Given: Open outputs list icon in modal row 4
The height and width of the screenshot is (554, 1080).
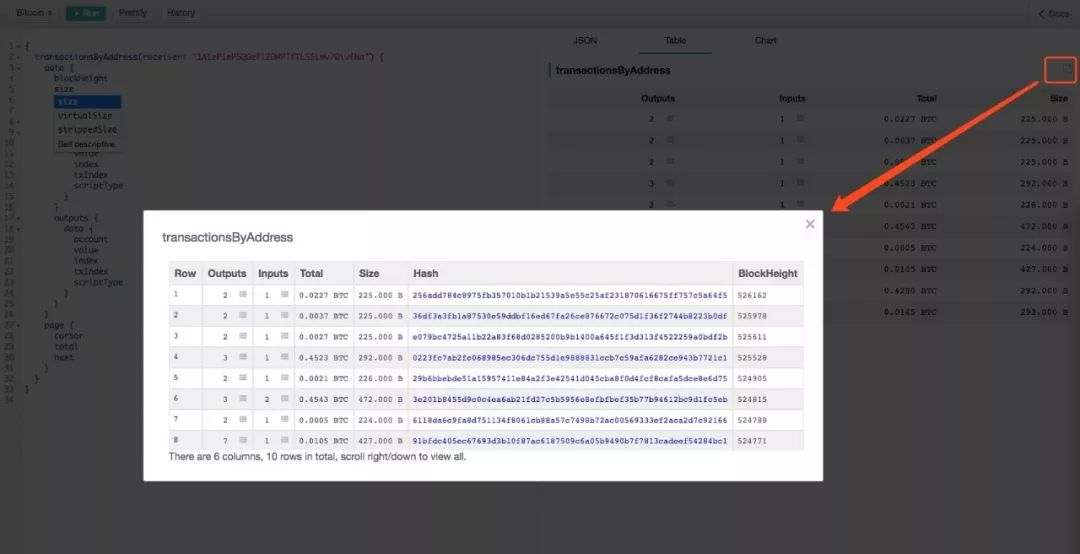Looking at the screenshot, I should tap(243, 357).
